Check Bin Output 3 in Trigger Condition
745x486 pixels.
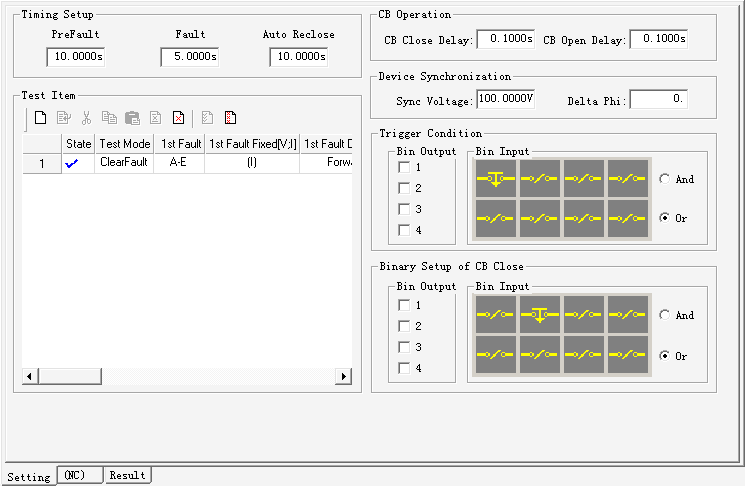(x=404, y=209)
